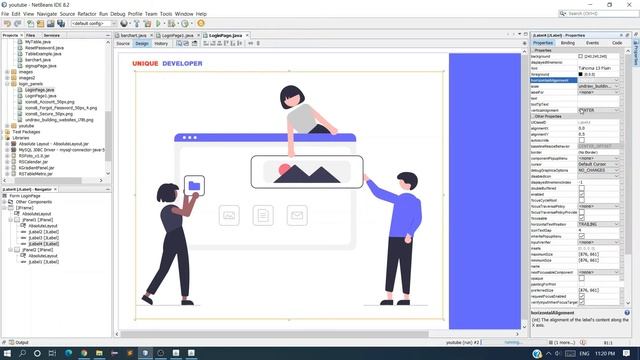This screenshot has height=360, width=640.
Task: Click the Profile Project toolbar icon
Action: (x=185, y=24)
